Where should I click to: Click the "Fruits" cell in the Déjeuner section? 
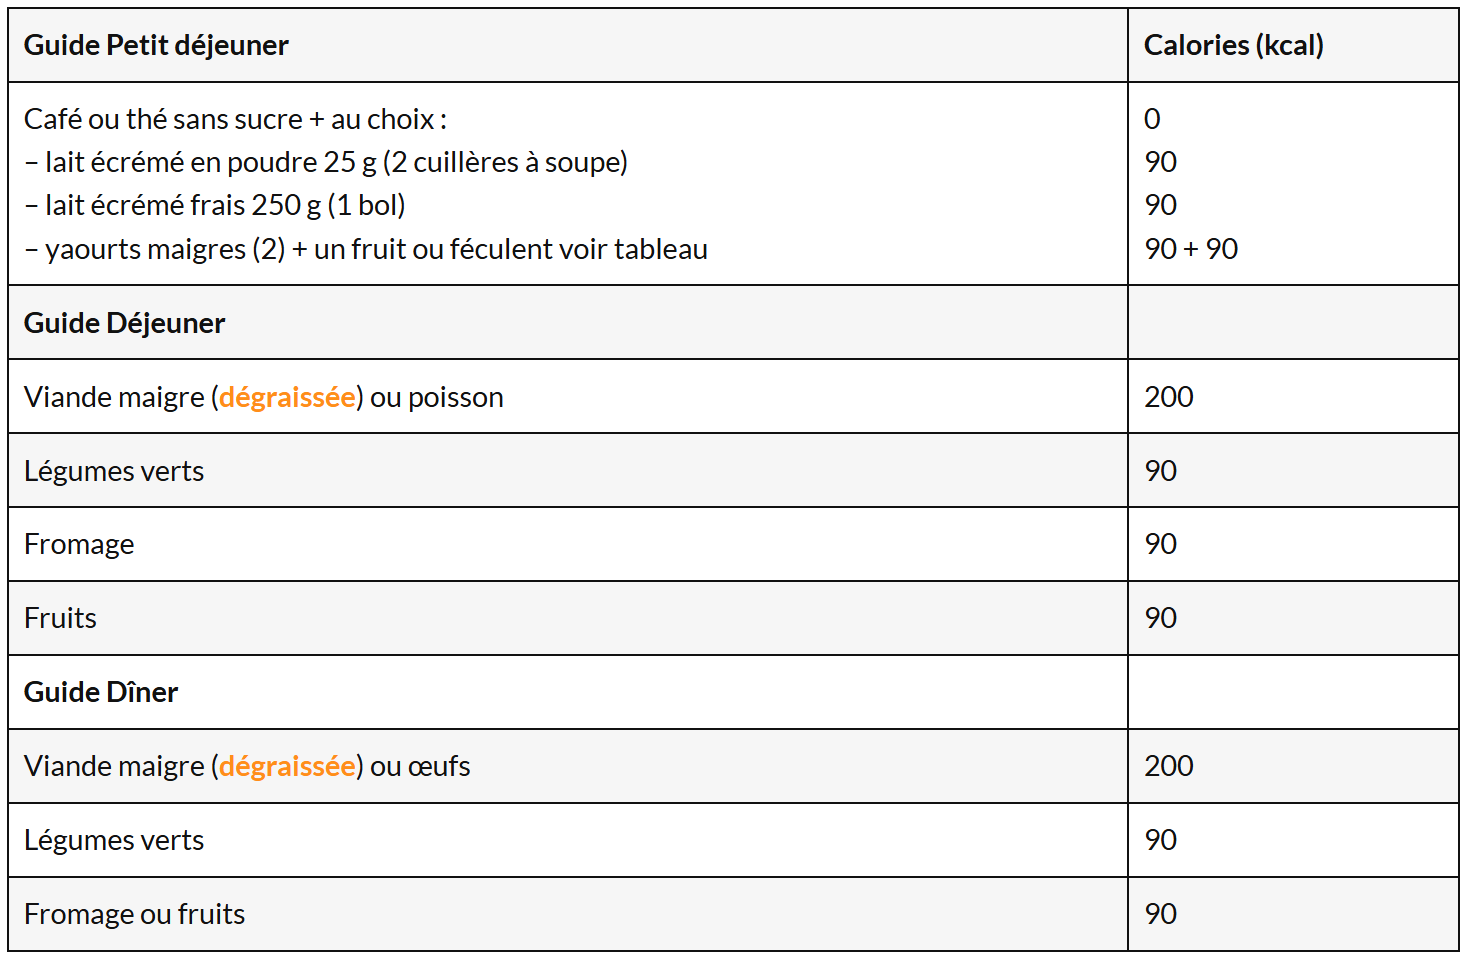tap(60, 618)
